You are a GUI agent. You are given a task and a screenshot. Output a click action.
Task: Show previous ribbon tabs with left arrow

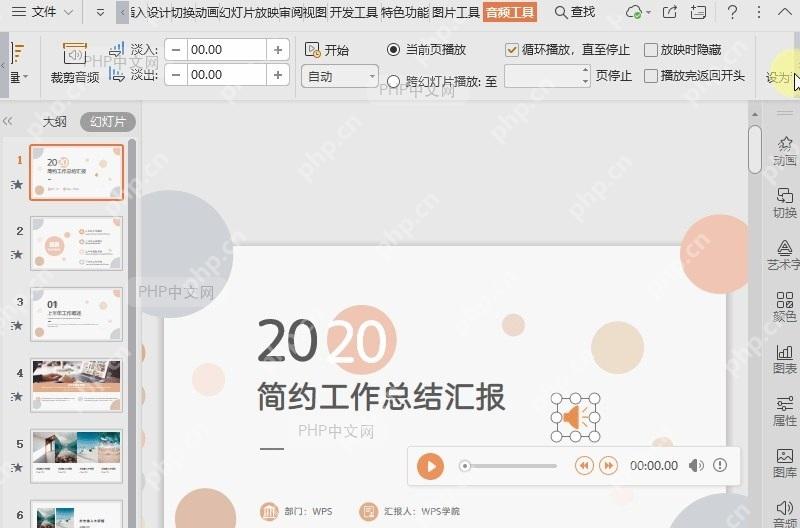[122, 12]
